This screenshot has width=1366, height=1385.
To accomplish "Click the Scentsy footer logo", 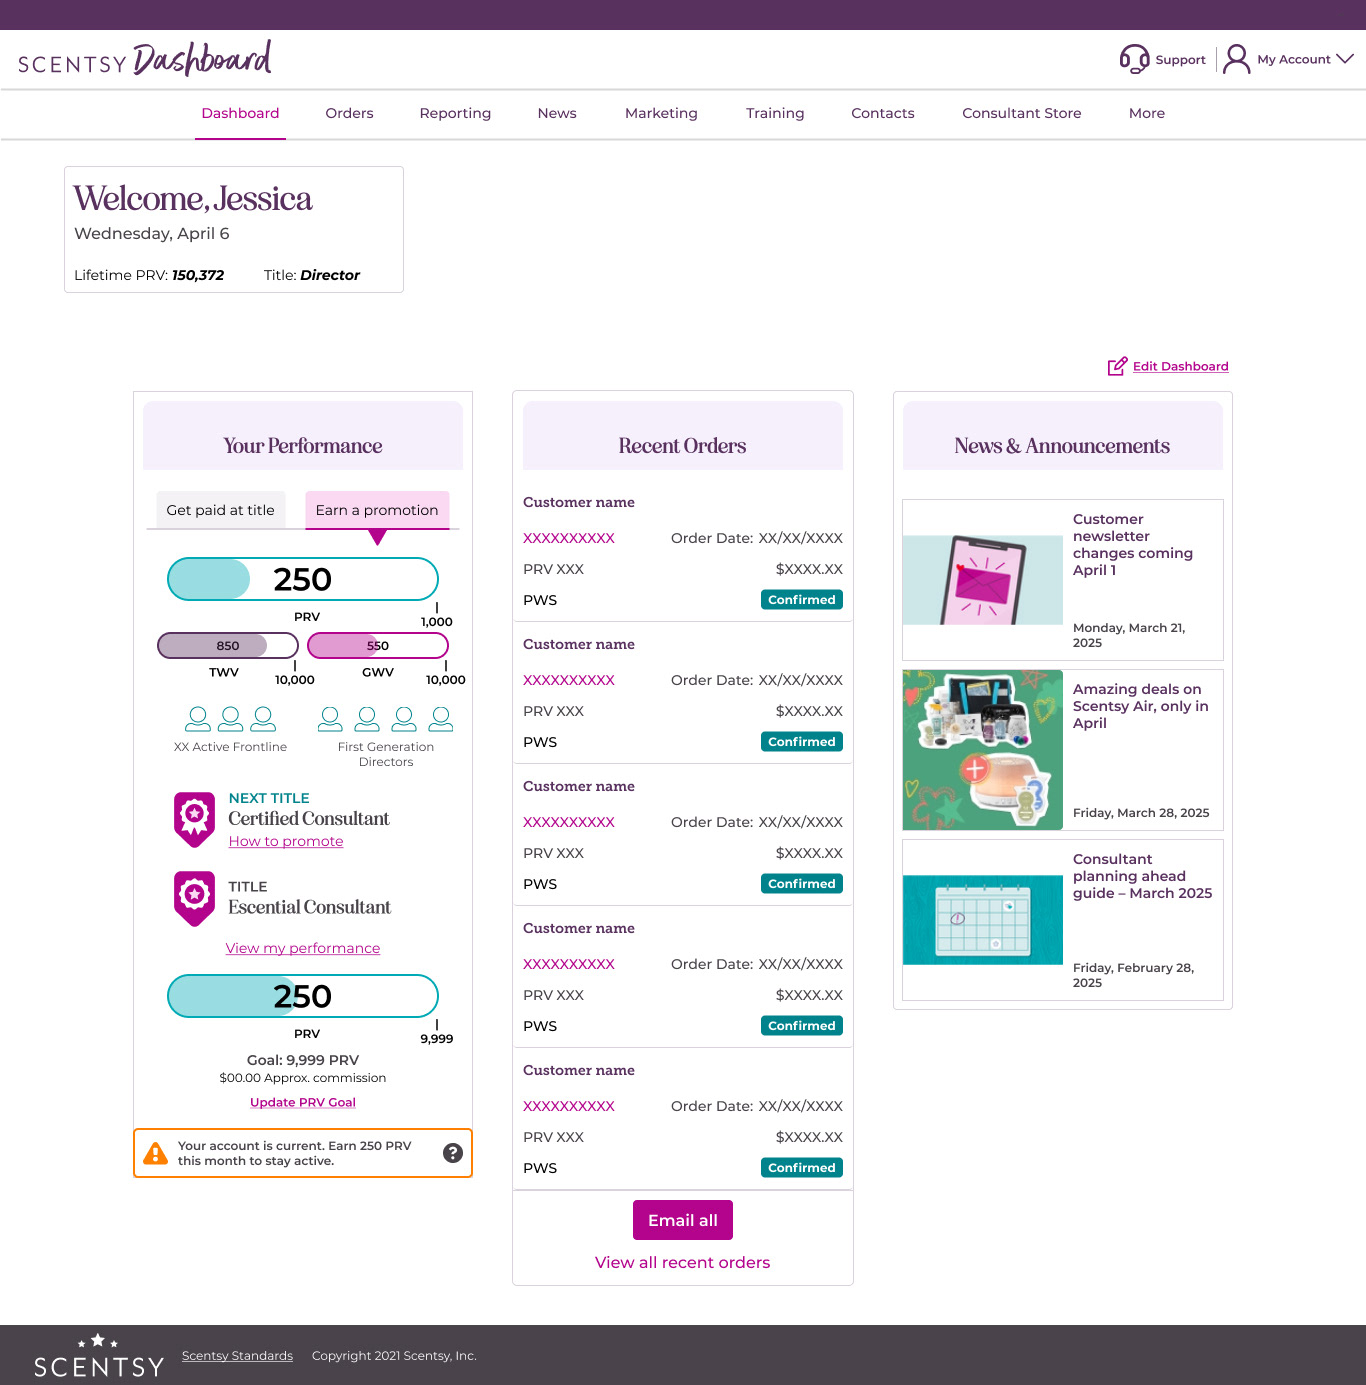I will tap(99, 1356).
